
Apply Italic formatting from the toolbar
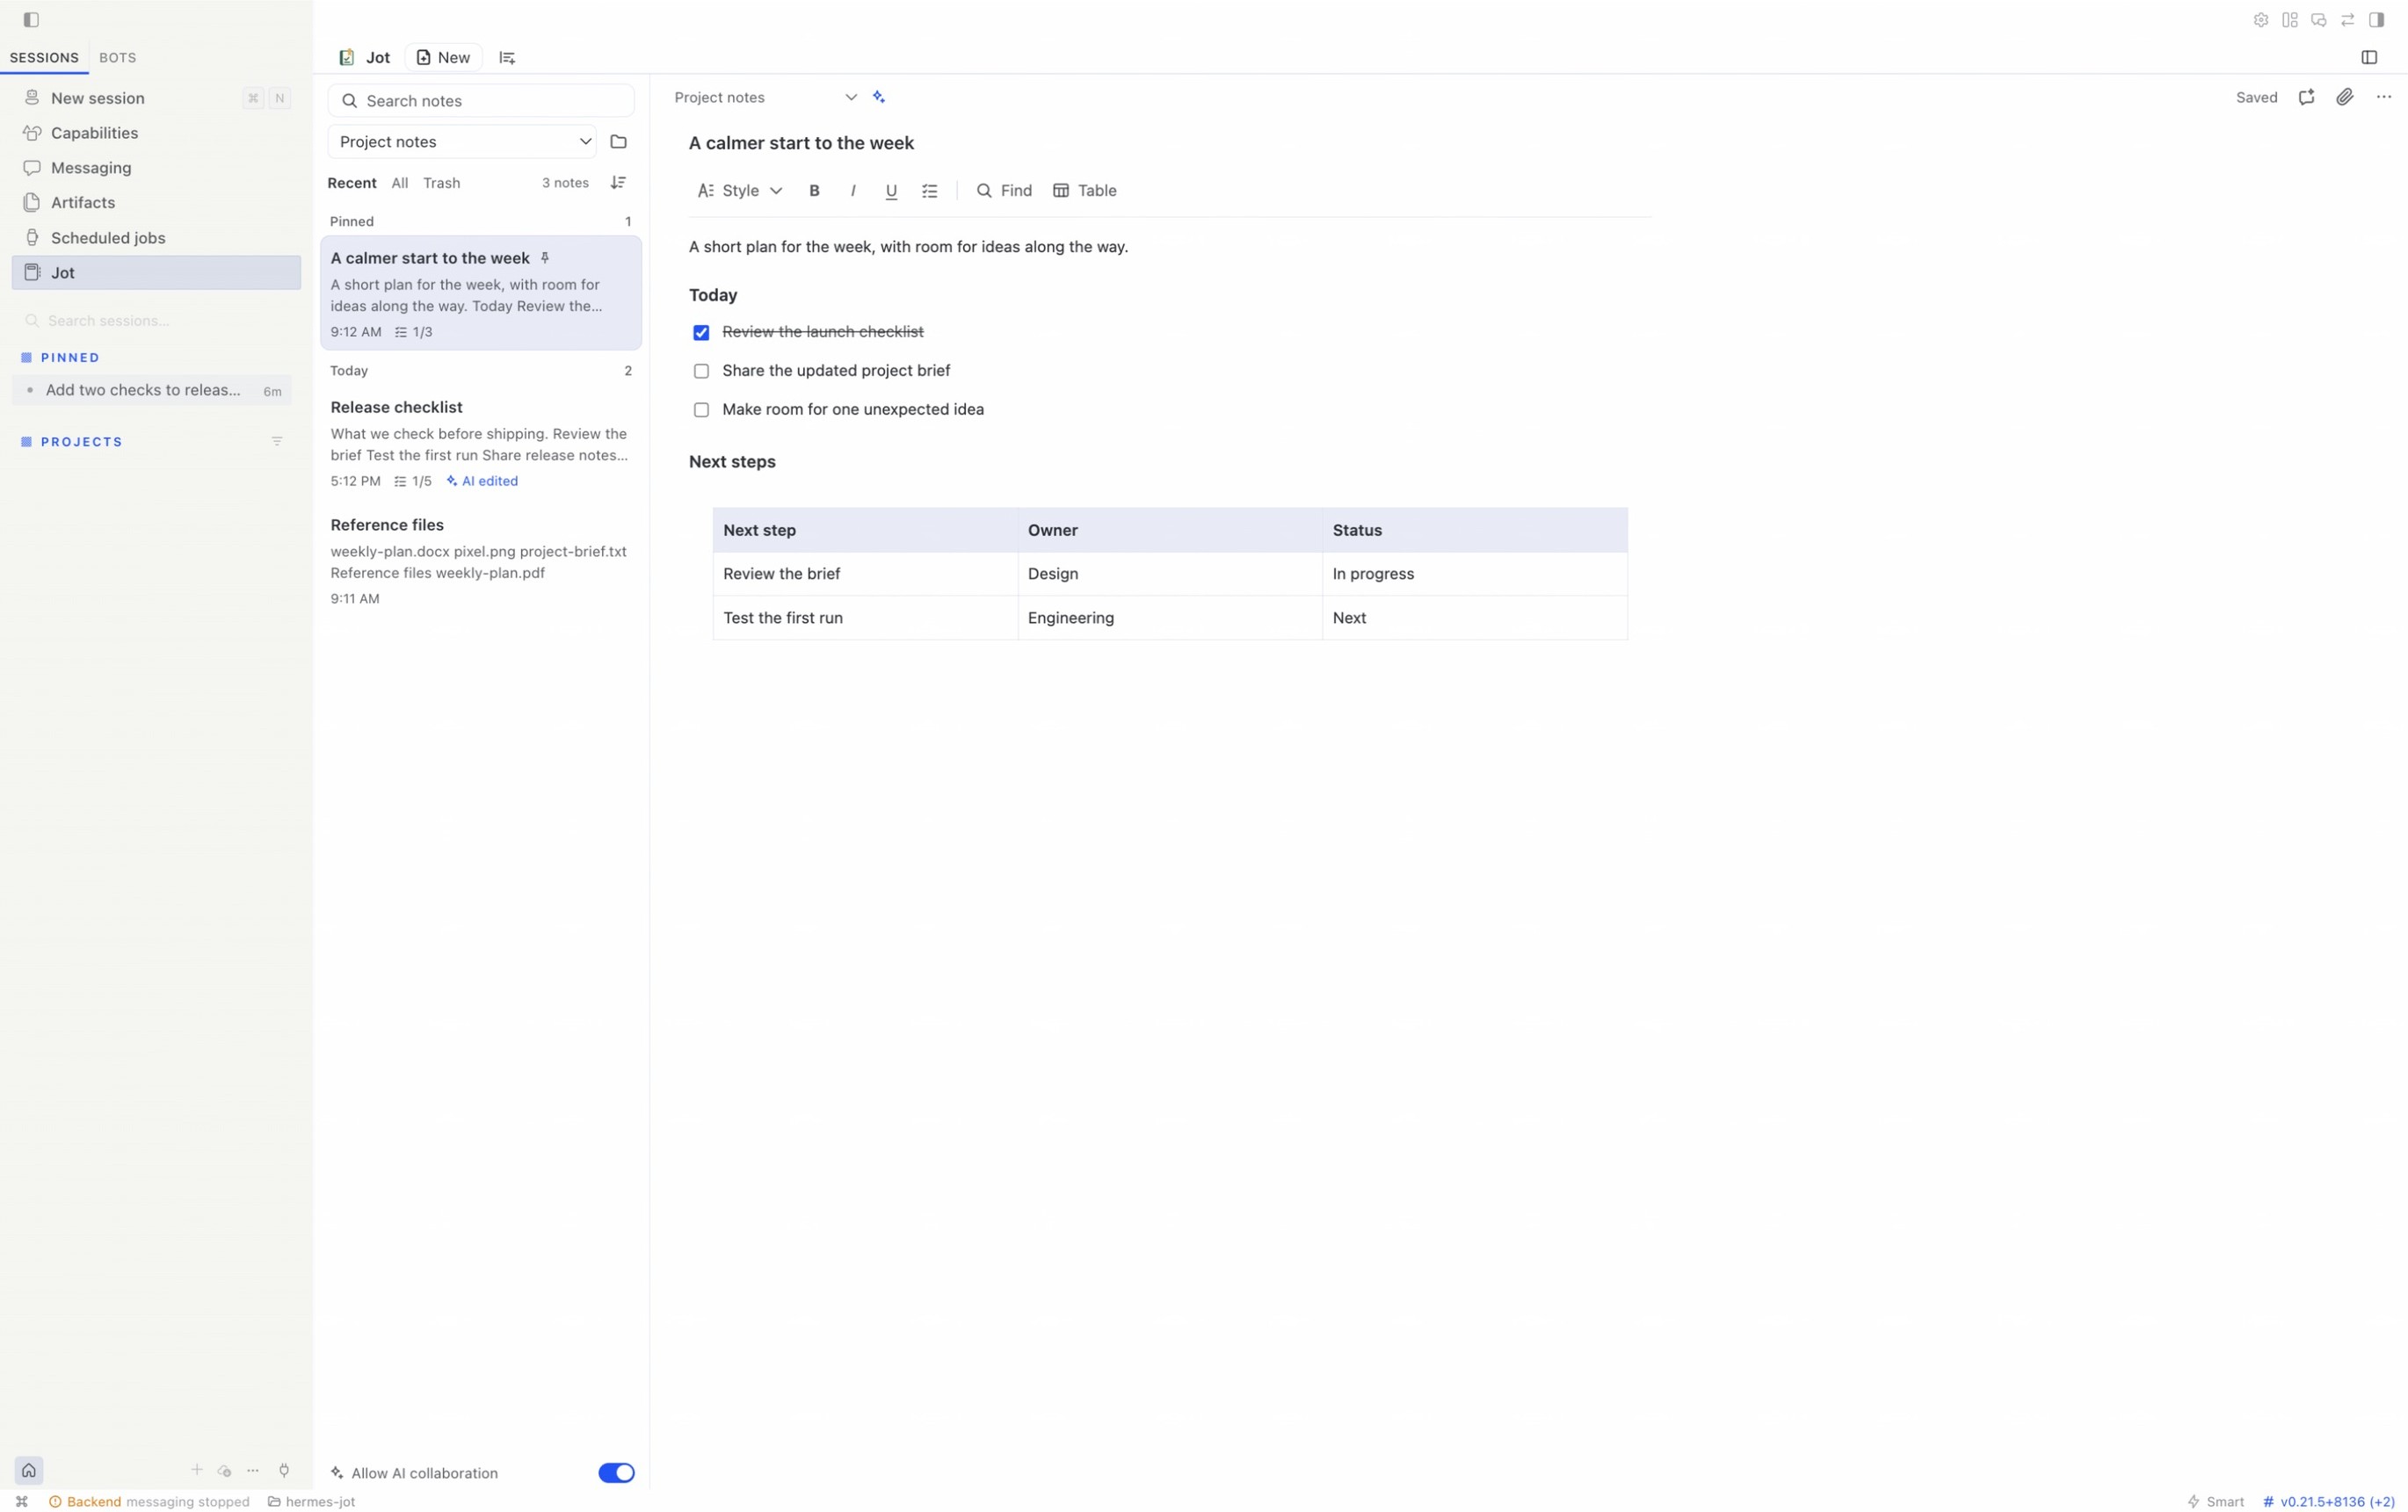click(853, 190)
